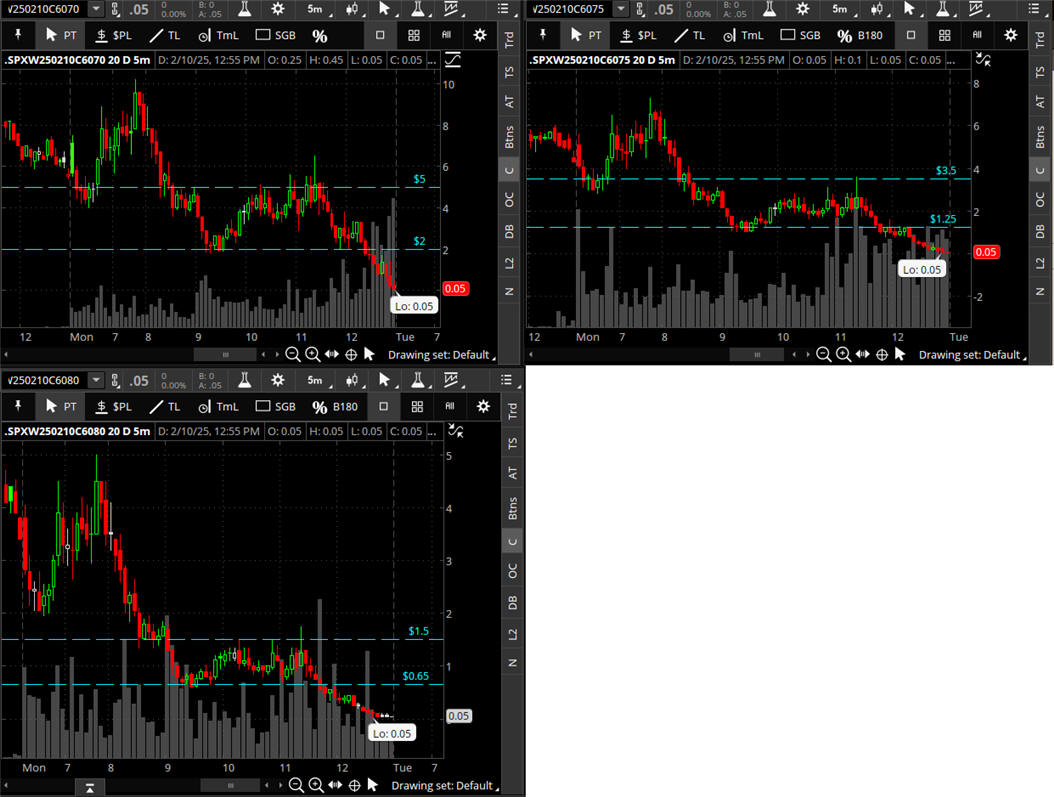Select the TL trendline tool in the C6070 chart
1054x797 pixels.
165,35
